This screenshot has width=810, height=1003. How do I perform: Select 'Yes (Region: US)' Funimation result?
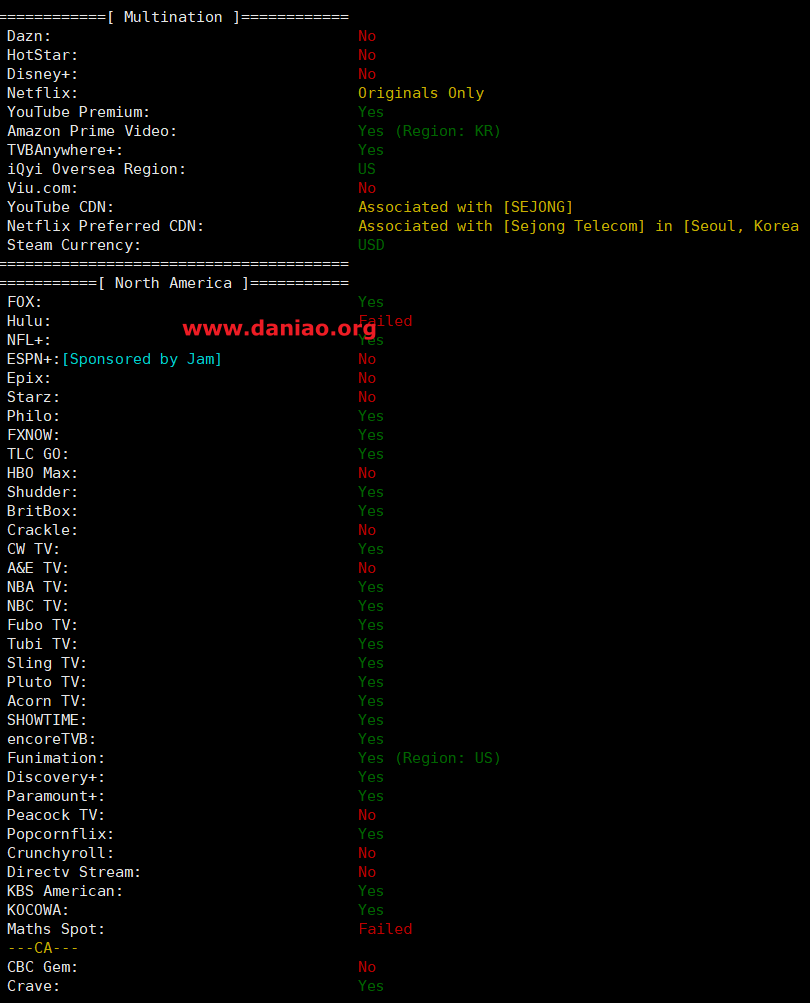click(x=429, y=759)
